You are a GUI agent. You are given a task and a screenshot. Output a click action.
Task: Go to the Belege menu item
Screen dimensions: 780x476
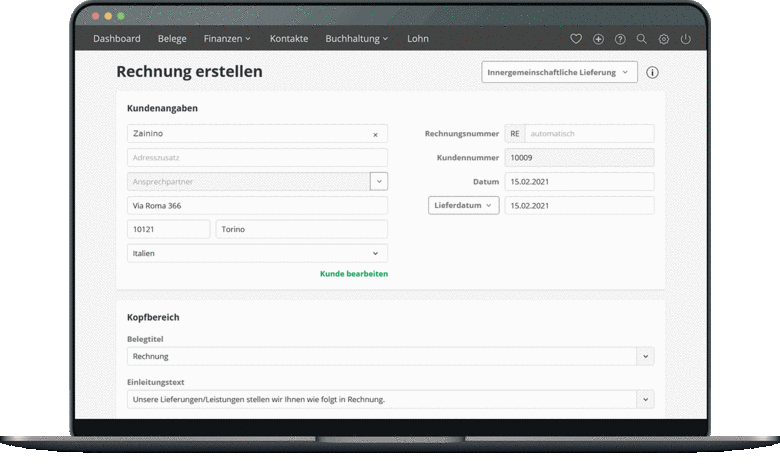[x=172, y=39]
